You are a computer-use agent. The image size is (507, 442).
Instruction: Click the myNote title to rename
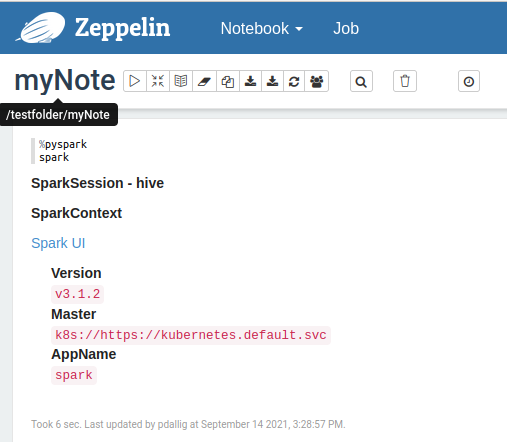[65, 80]
